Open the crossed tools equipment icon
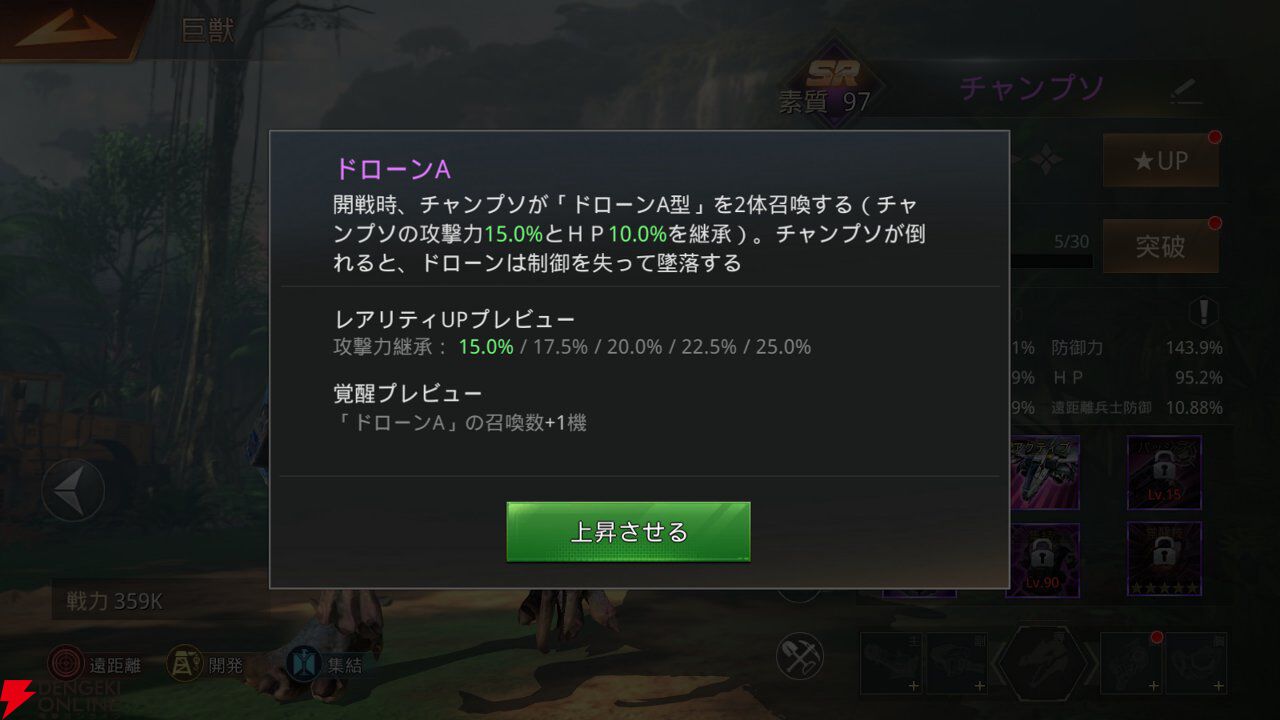The width and height of the screenshot is (1280, 720). [799, 656]
